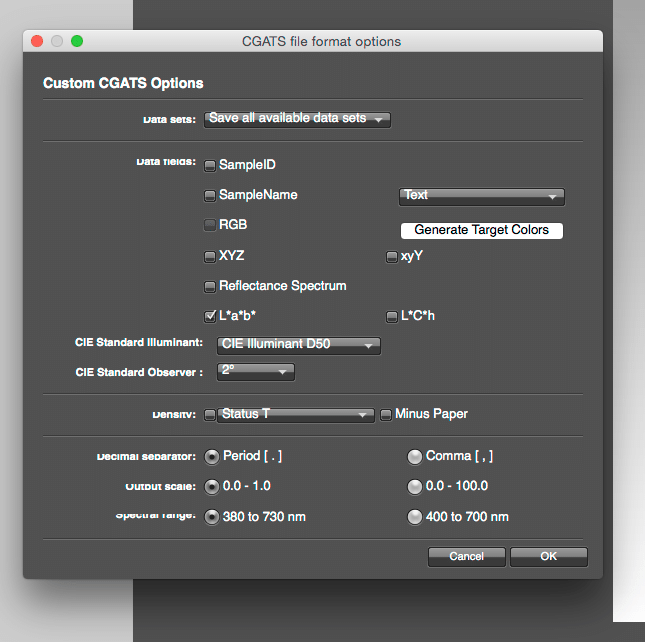Expand CIE Standard Illuminant dropdown

(x=299, y=345)
